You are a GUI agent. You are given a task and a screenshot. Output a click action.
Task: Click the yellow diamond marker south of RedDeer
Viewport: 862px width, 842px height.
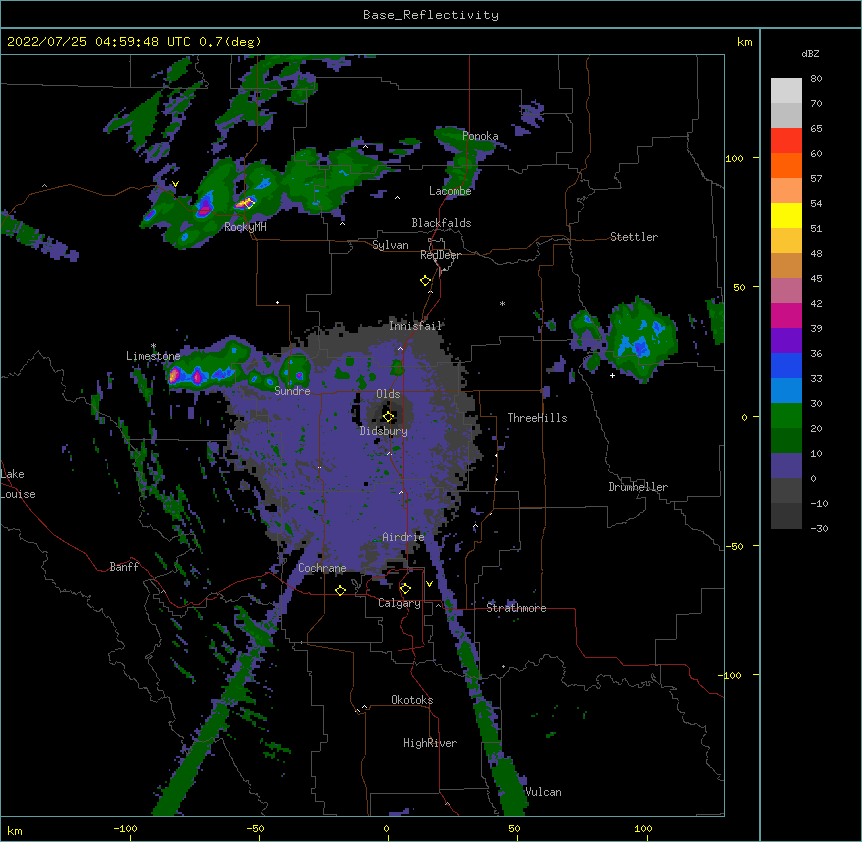[425, 281]
